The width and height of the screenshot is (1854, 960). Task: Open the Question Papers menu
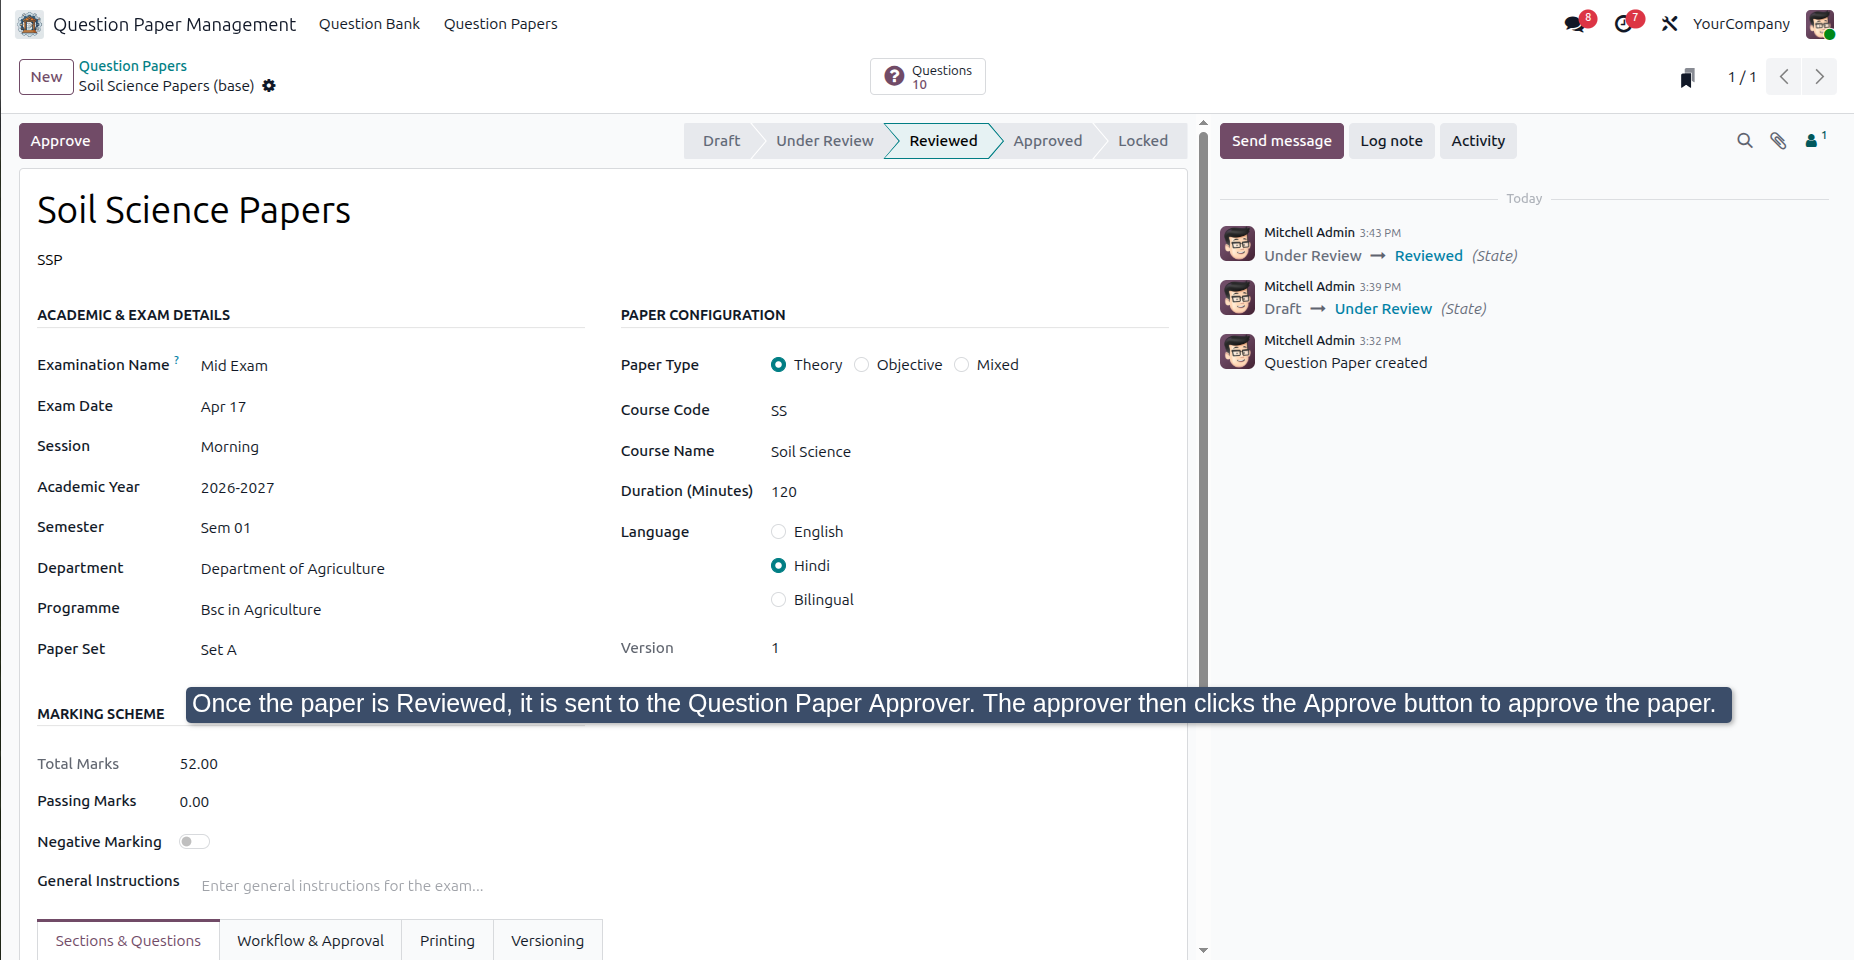pos(500,24)
